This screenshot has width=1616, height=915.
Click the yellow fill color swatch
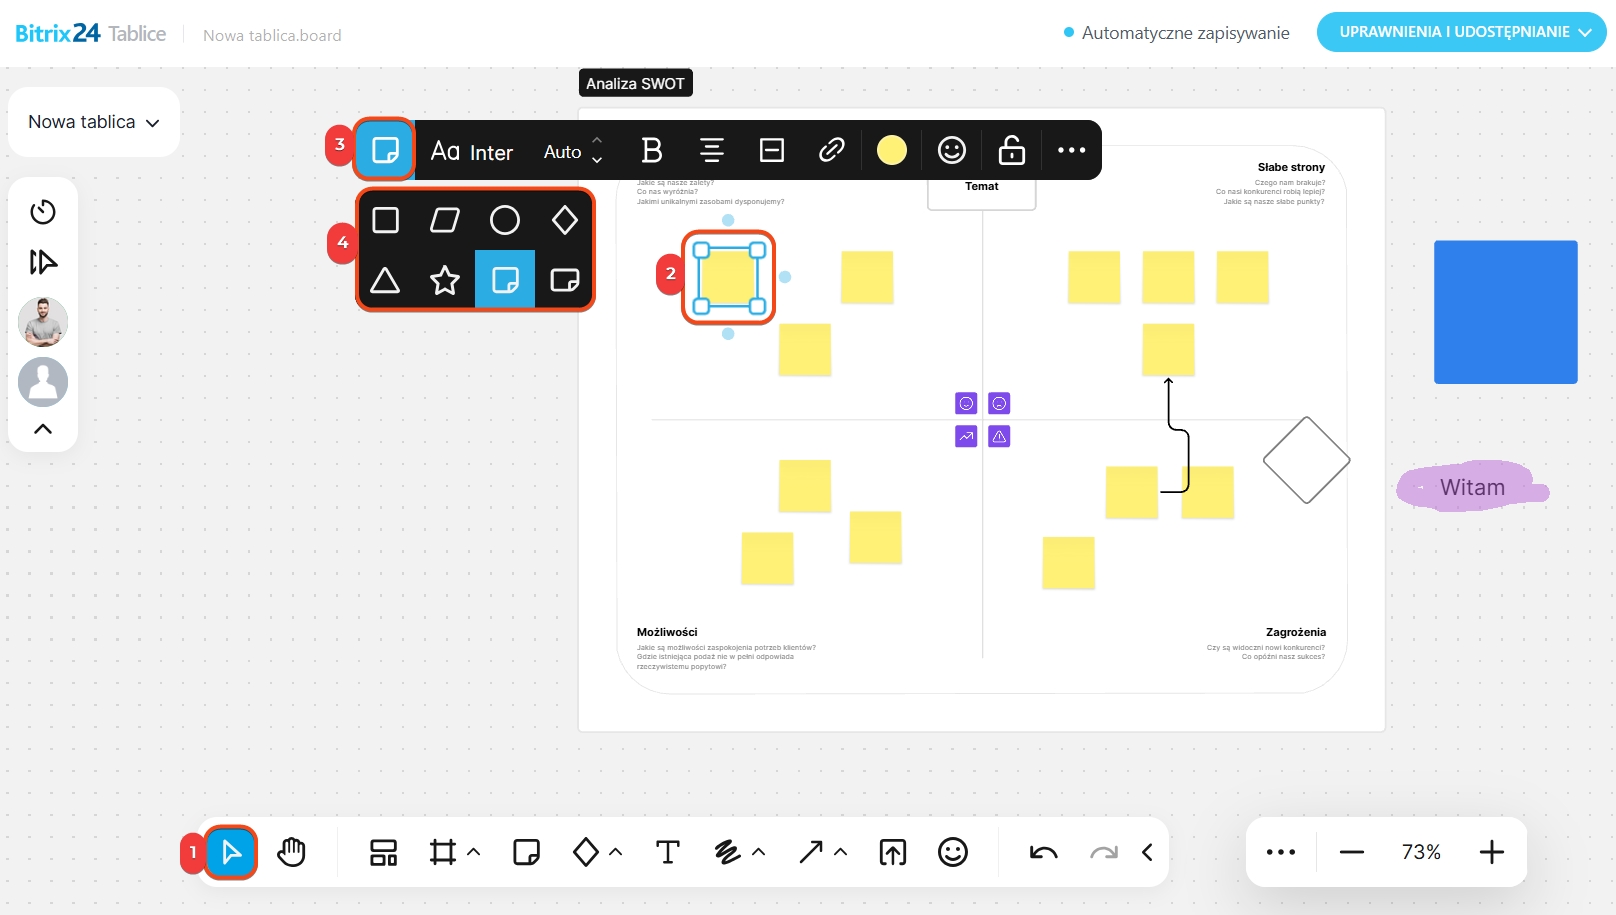pyautogui.click(x=891, y=150)
